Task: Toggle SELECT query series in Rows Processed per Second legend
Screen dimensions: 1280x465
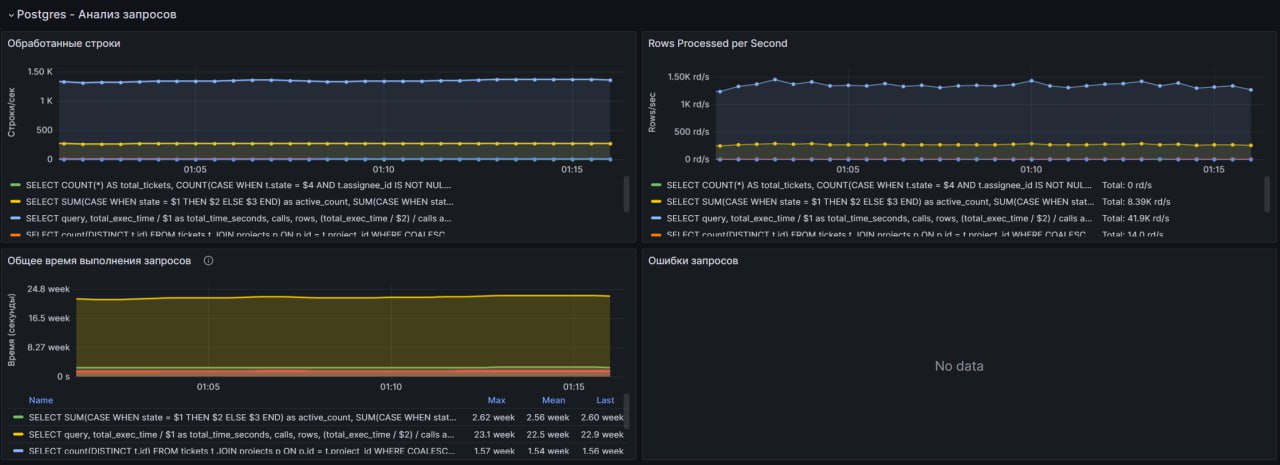Action: 879,218
